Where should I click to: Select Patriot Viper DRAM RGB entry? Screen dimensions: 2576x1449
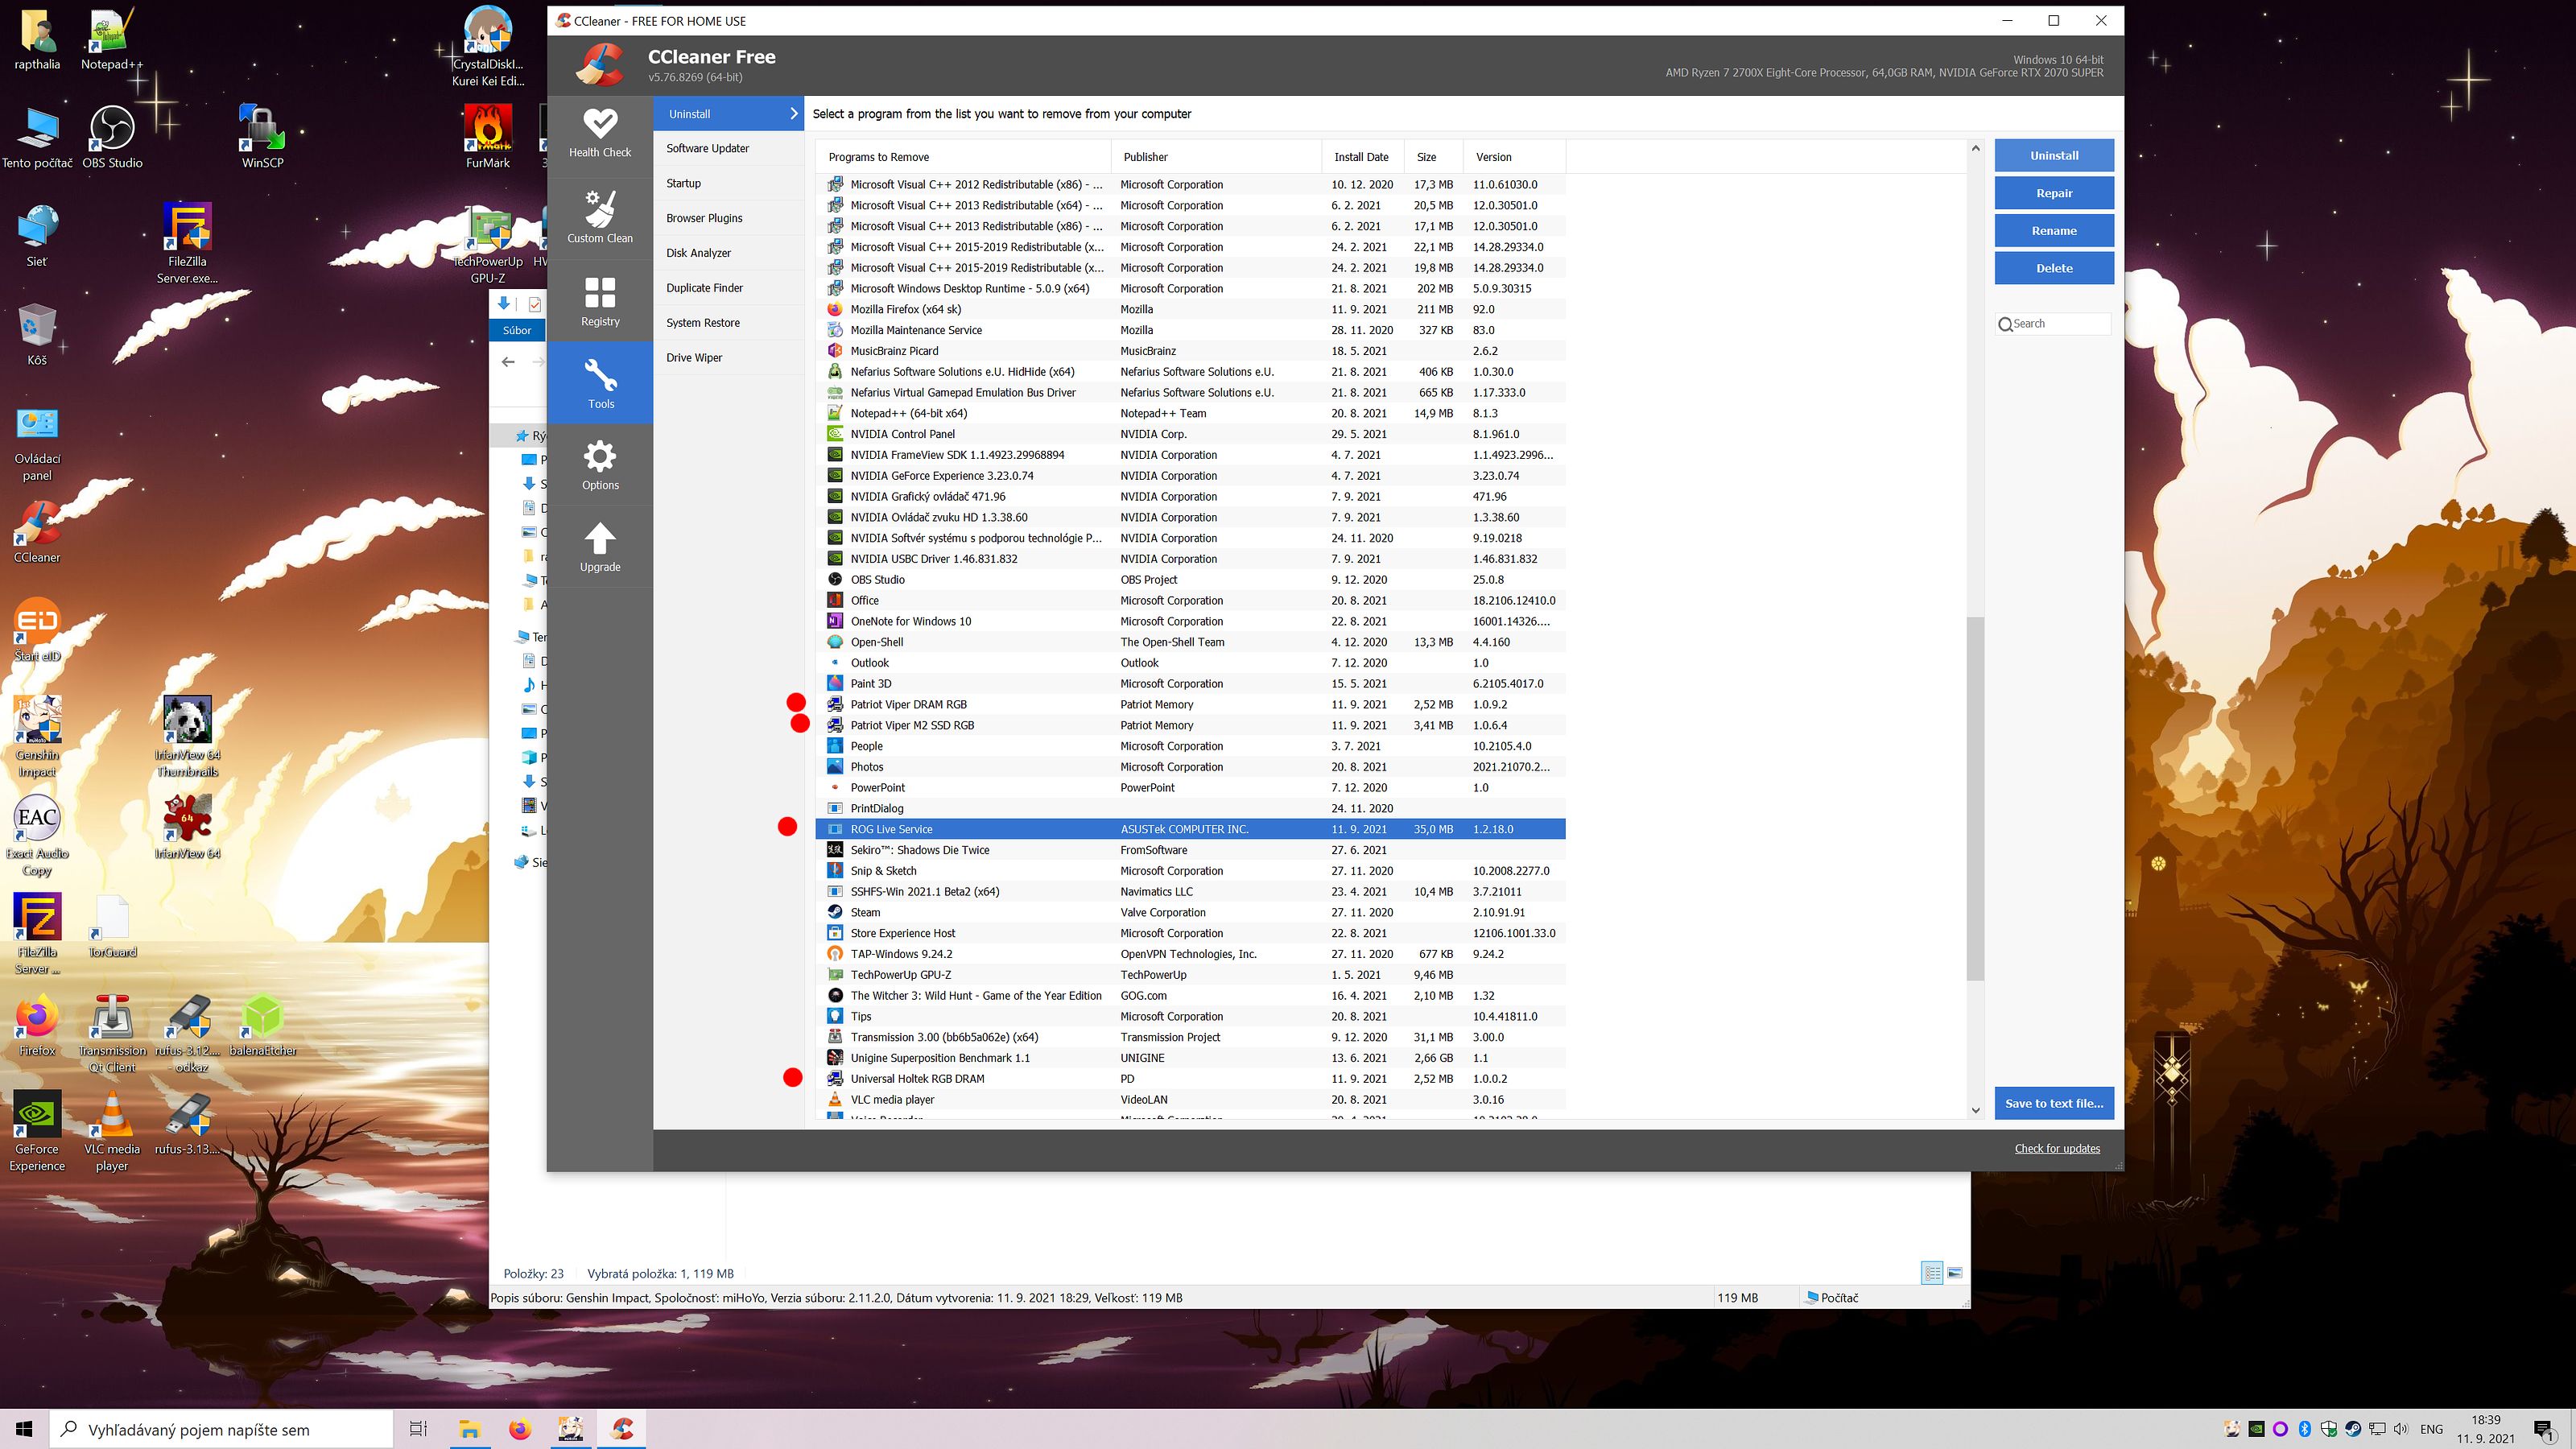pos(1191,705)
